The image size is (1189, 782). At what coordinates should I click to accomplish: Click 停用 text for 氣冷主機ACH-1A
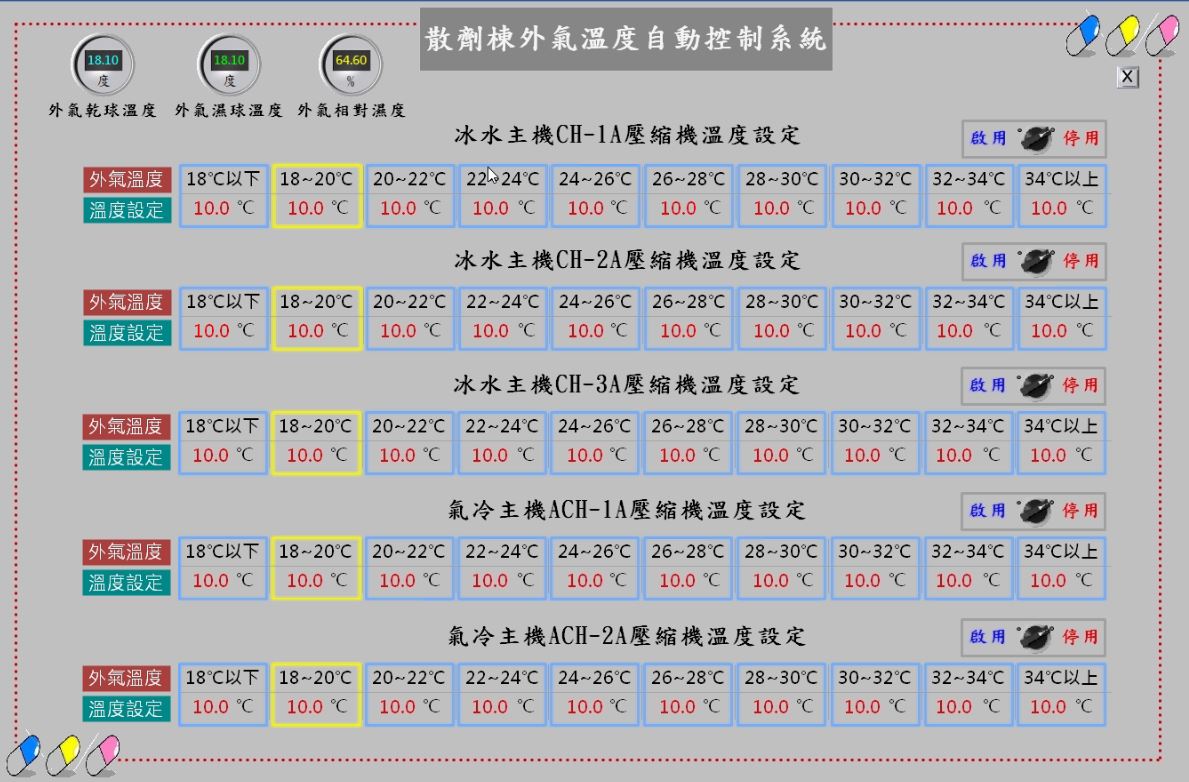point(1080,511)
